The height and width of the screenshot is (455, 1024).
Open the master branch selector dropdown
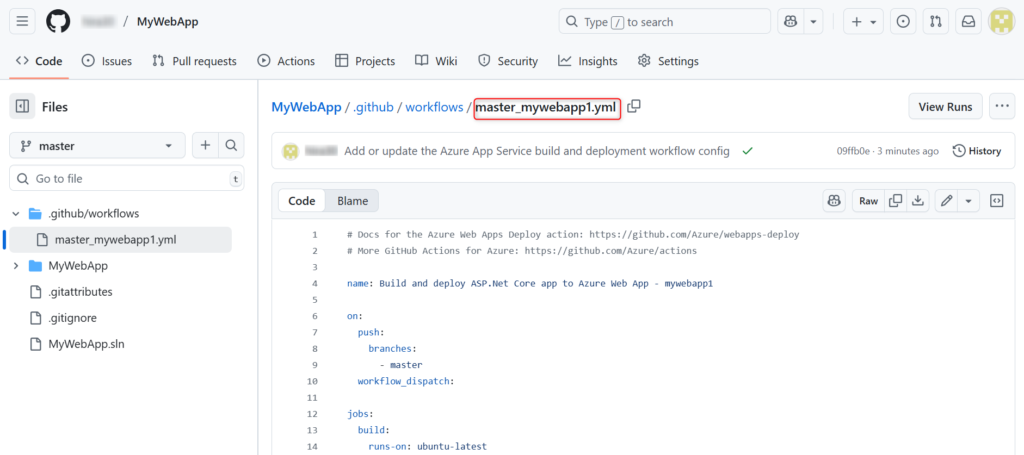coord(97,146)
